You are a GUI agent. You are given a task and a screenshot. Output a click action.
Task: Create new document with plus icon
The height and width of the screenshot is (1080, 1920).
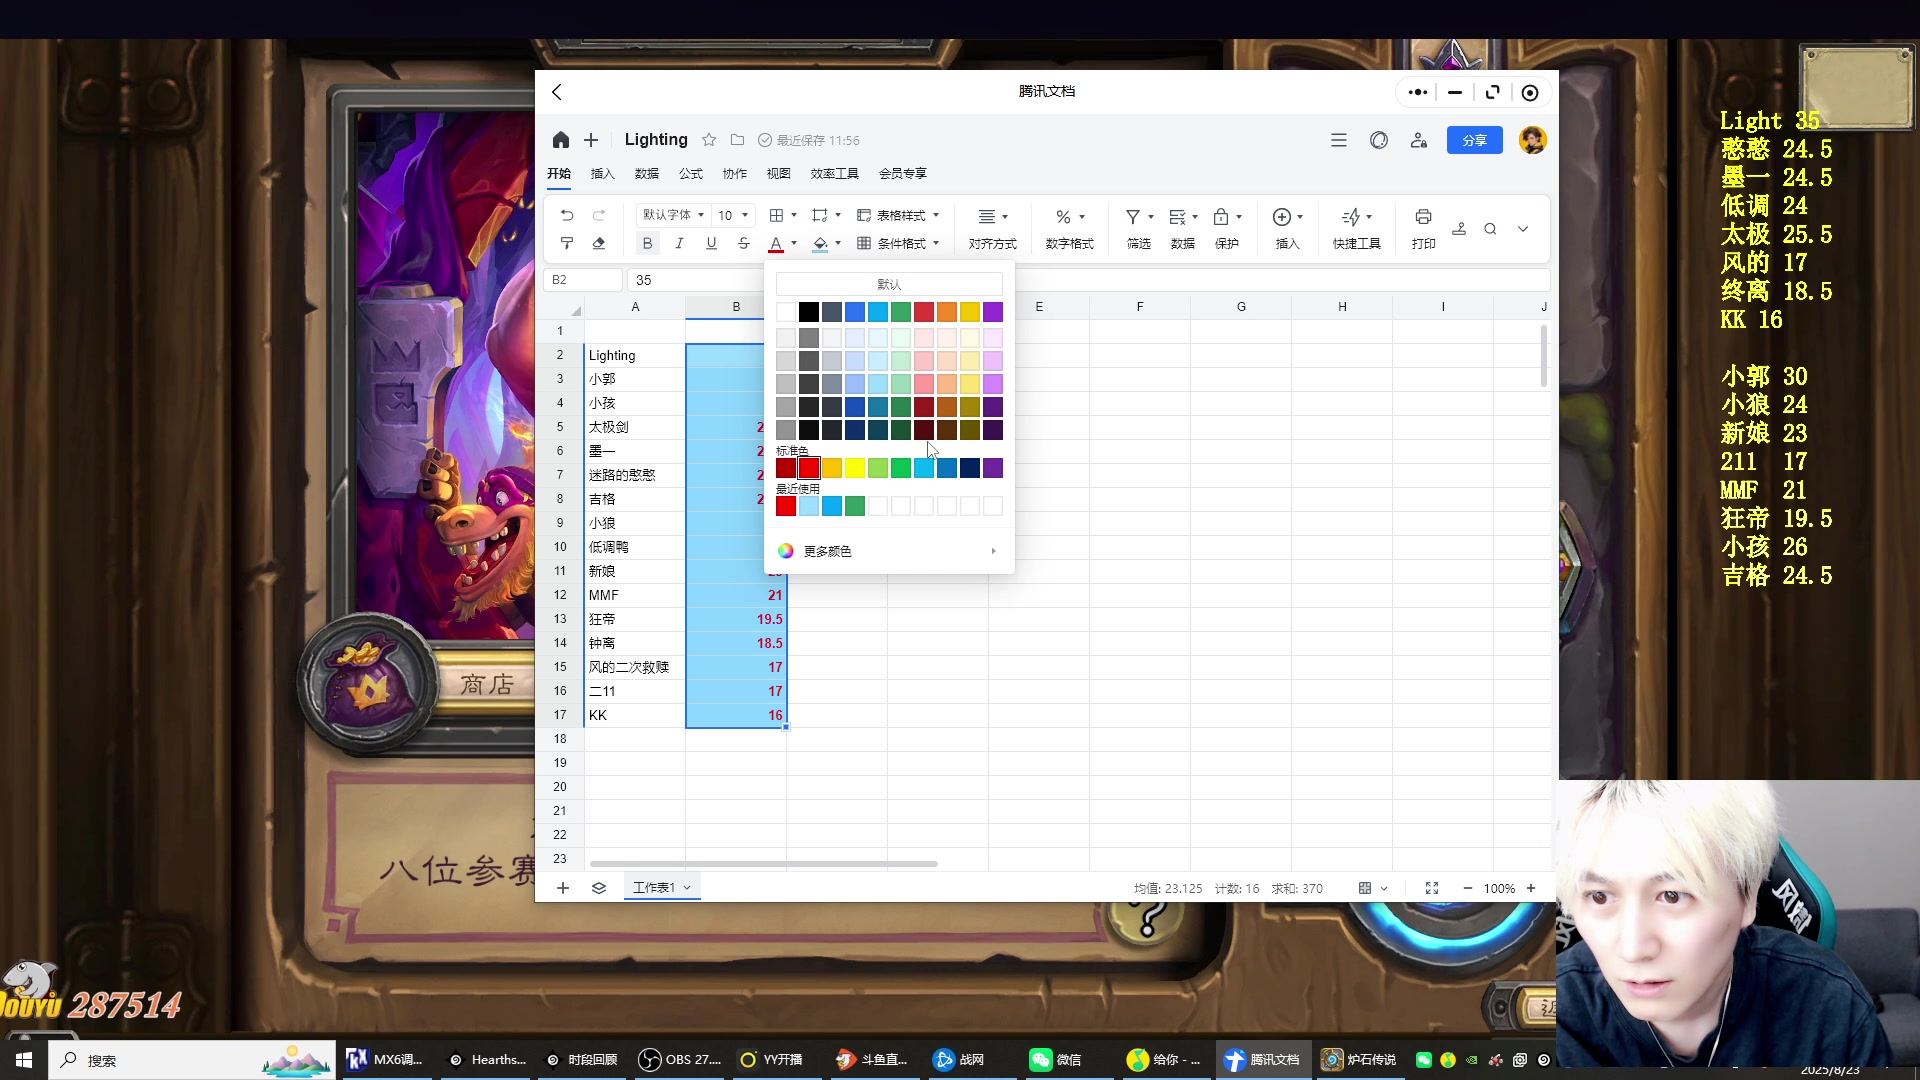(591, 140)
